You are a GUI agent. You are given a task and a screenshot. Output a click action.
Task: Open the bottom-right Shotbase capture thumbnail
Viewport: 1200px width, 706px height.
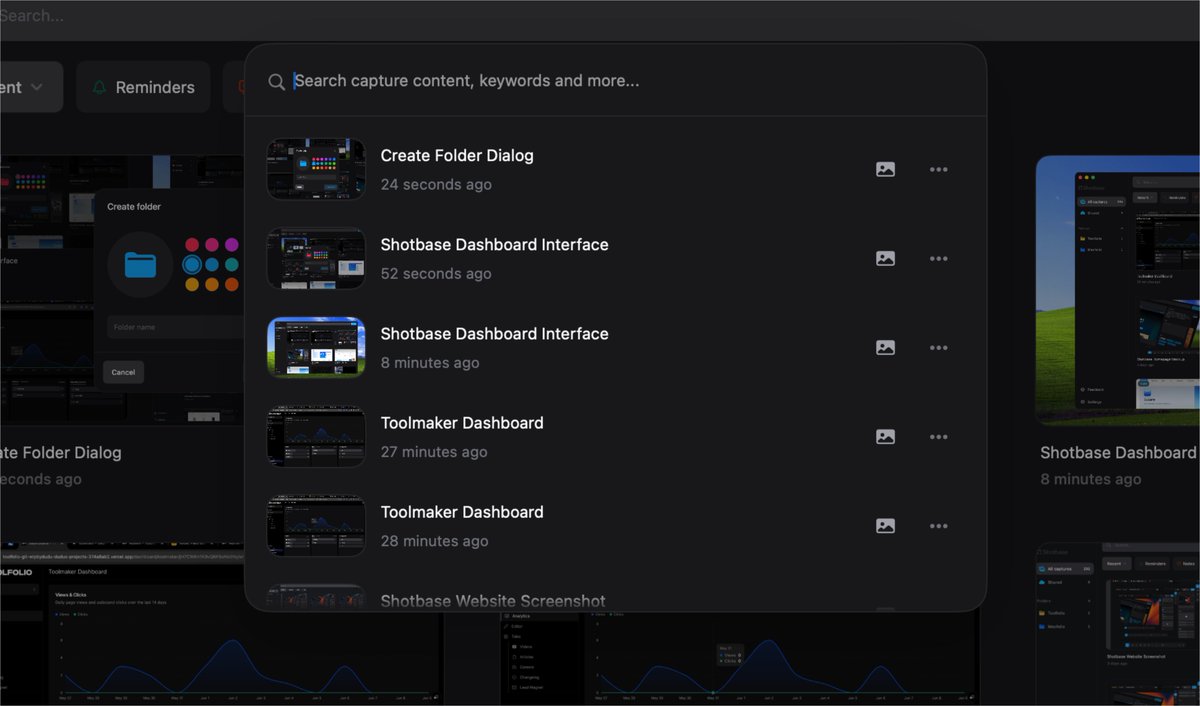point(1118,625)
